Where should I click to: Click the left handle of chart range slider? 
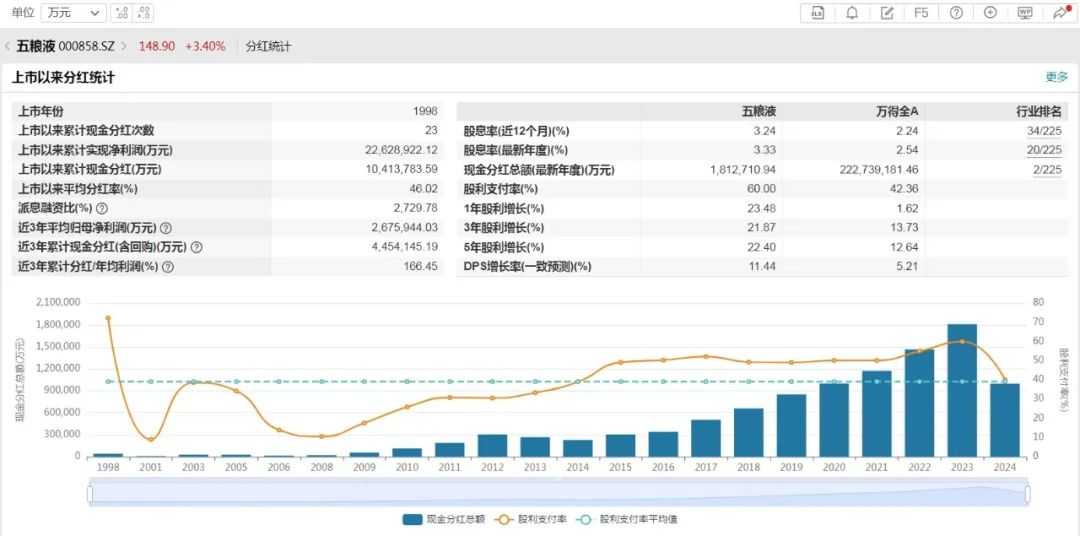pos(90,493)
